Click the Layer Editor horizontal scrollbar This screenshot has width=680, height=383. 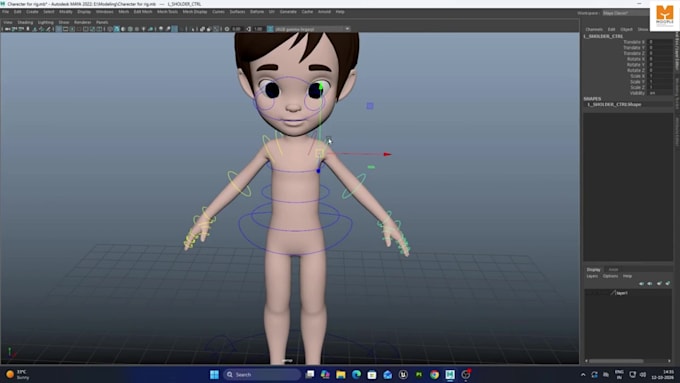tap(616, 361)
